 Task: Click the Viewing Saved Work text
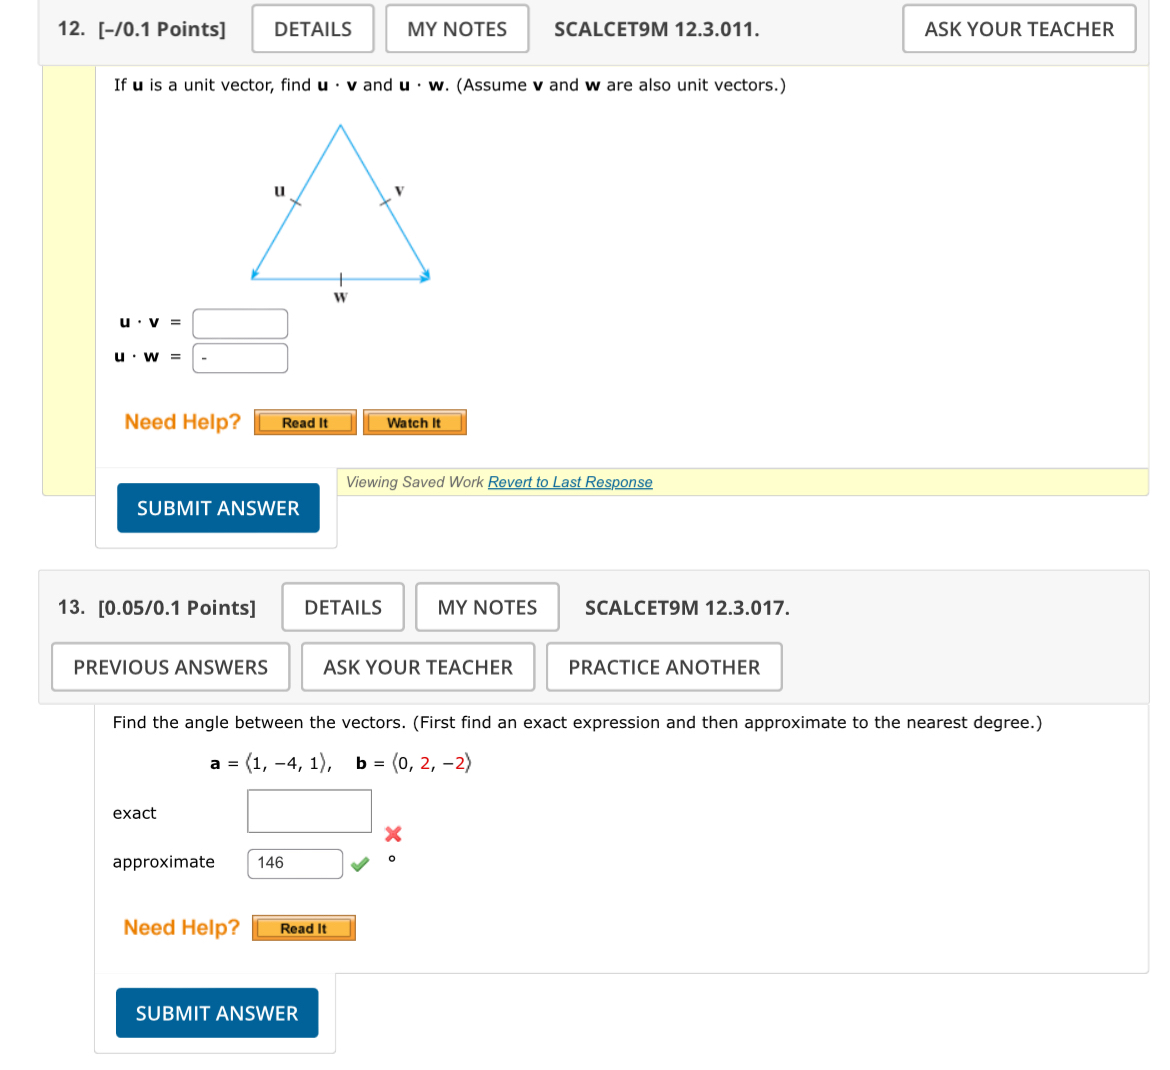pos(415,482)
